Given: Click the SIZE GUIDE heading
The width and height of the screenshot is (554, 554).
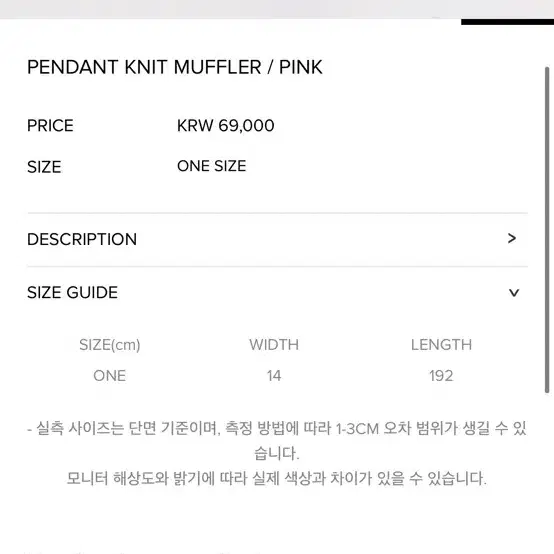Looking at the screenshot, I should point(72,293).
